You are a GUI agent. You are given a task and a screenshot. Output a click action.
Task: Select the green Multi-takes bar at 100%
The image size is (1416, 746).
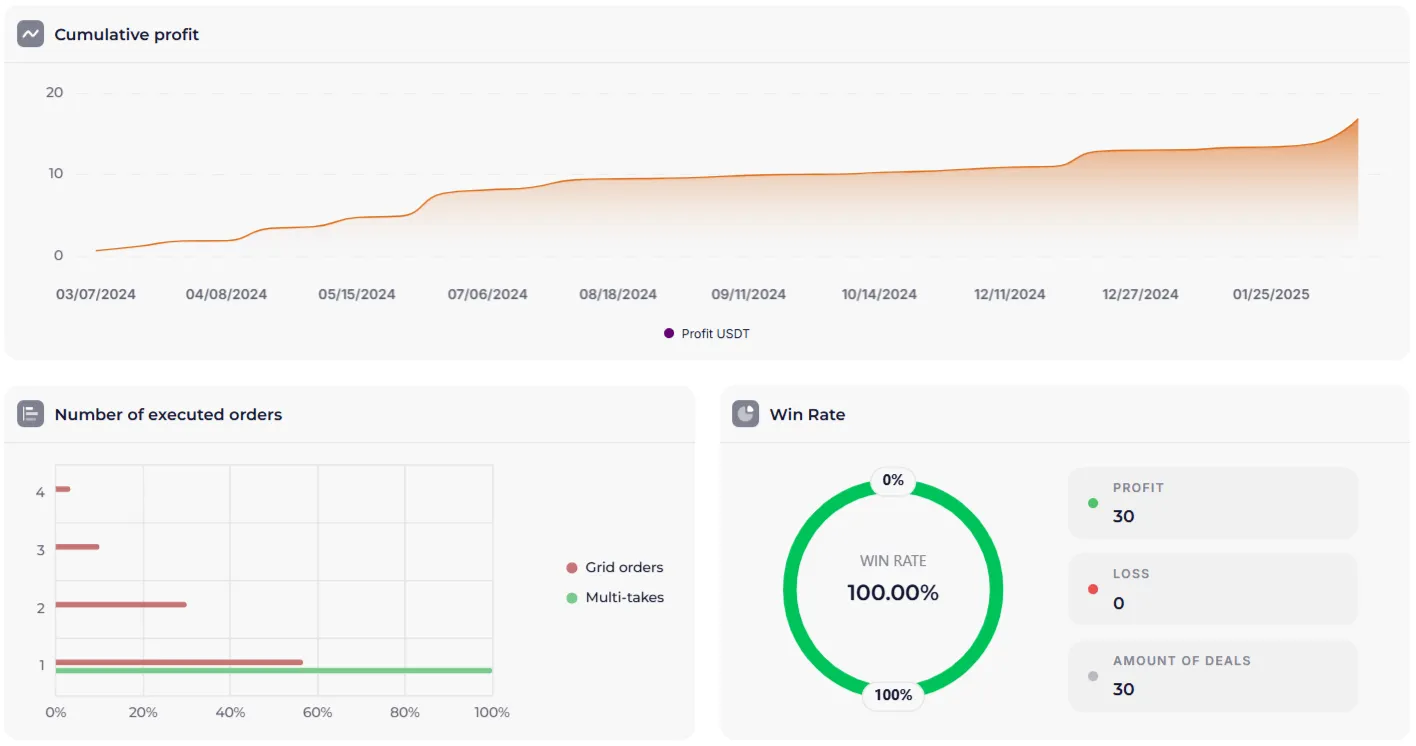click(x=273, y=670)
